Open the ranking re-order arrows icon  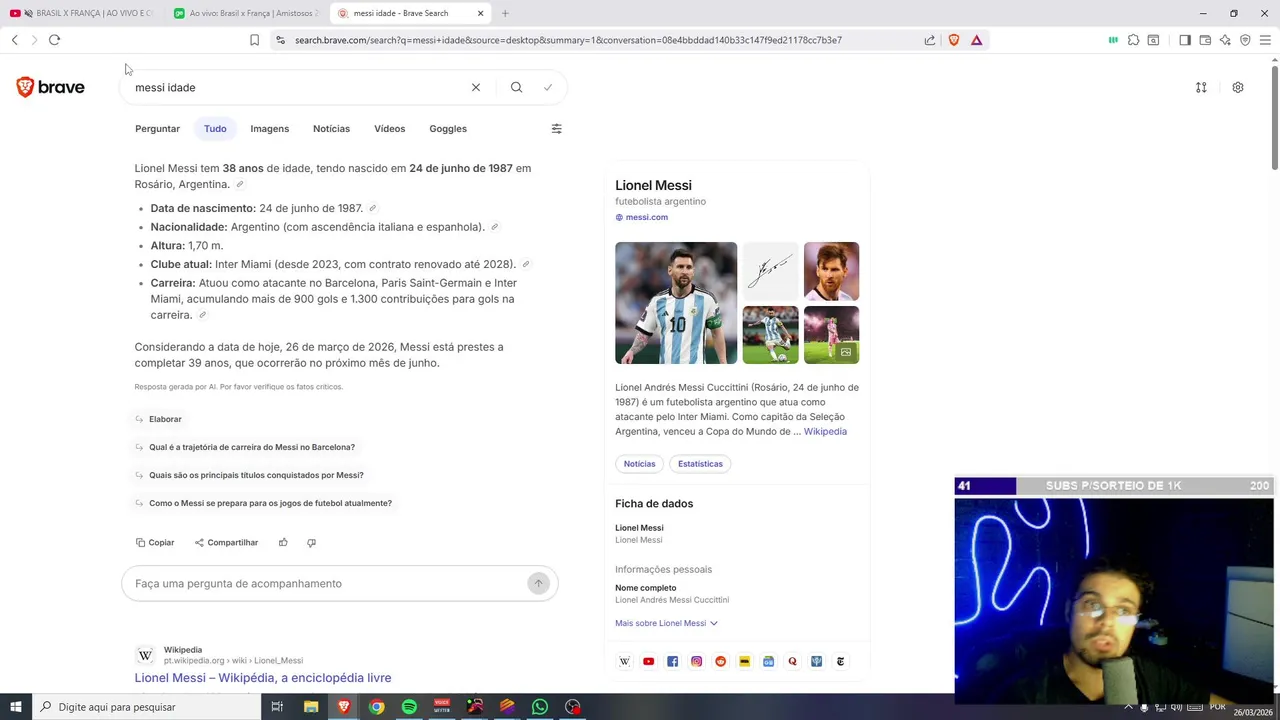(x=1201, y=87)
